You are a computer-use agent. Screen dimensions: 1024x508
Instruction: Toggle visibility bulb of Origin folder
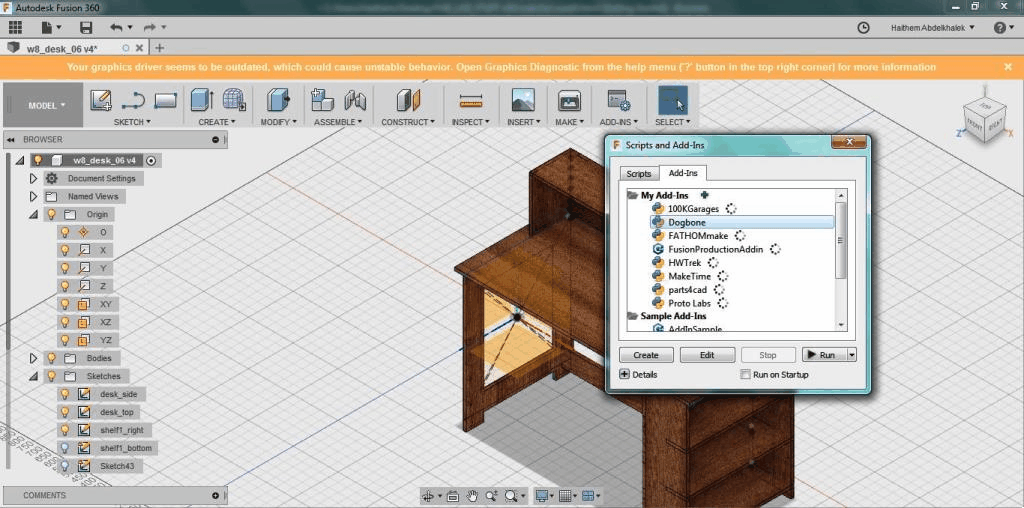pos(51,214)
